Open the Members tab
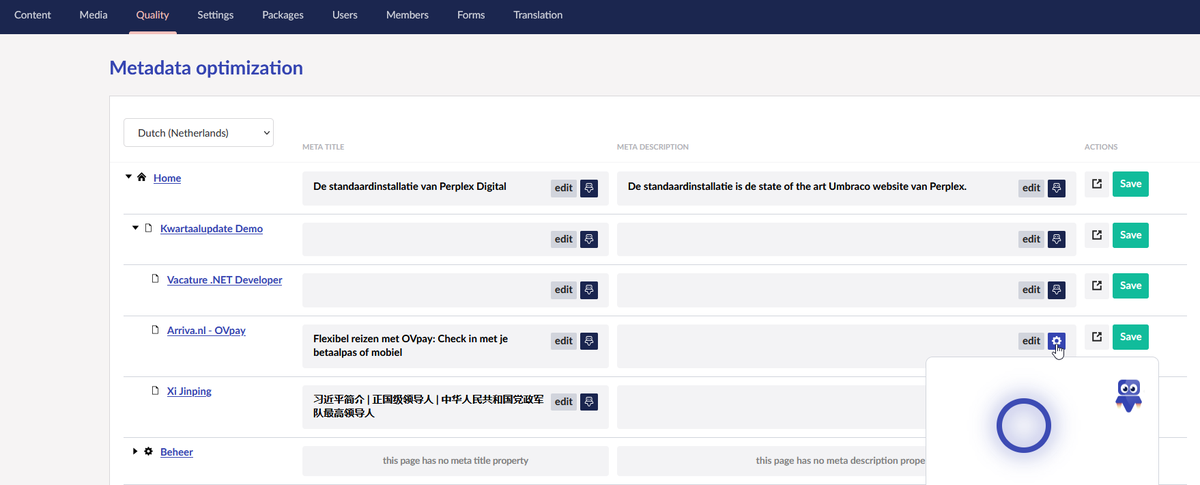 point(407,15)
